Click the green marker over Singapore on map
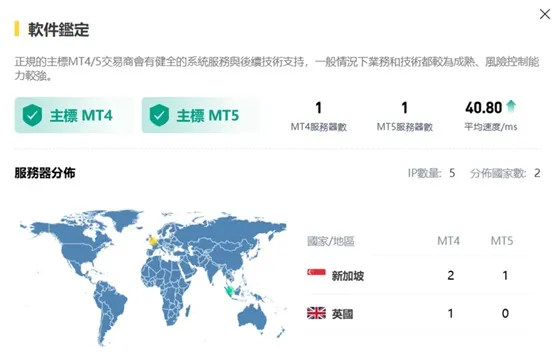The height and width of the screenshot is (364, 553). click(x=230, y=291)
